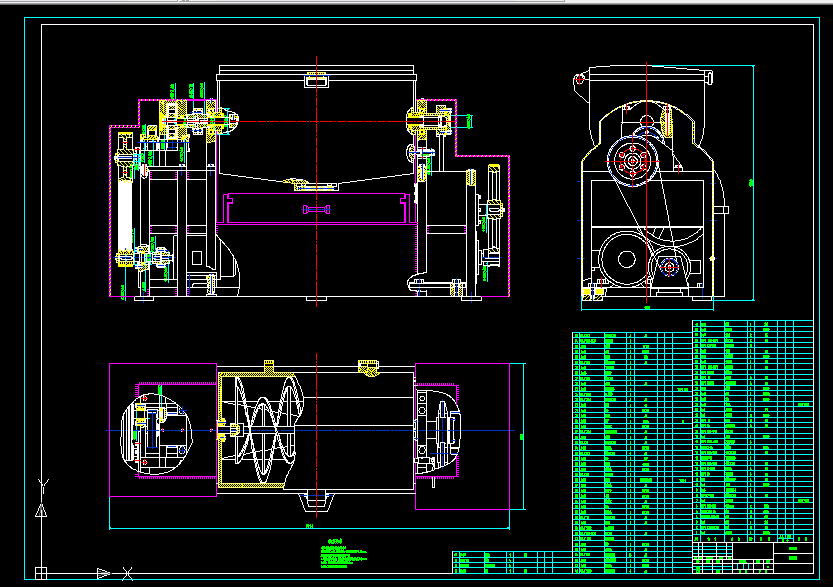Screen dimensions: 833x587
Task: Select the green technical notes text block
Action: pyautogui.click(x=344, y=554)
